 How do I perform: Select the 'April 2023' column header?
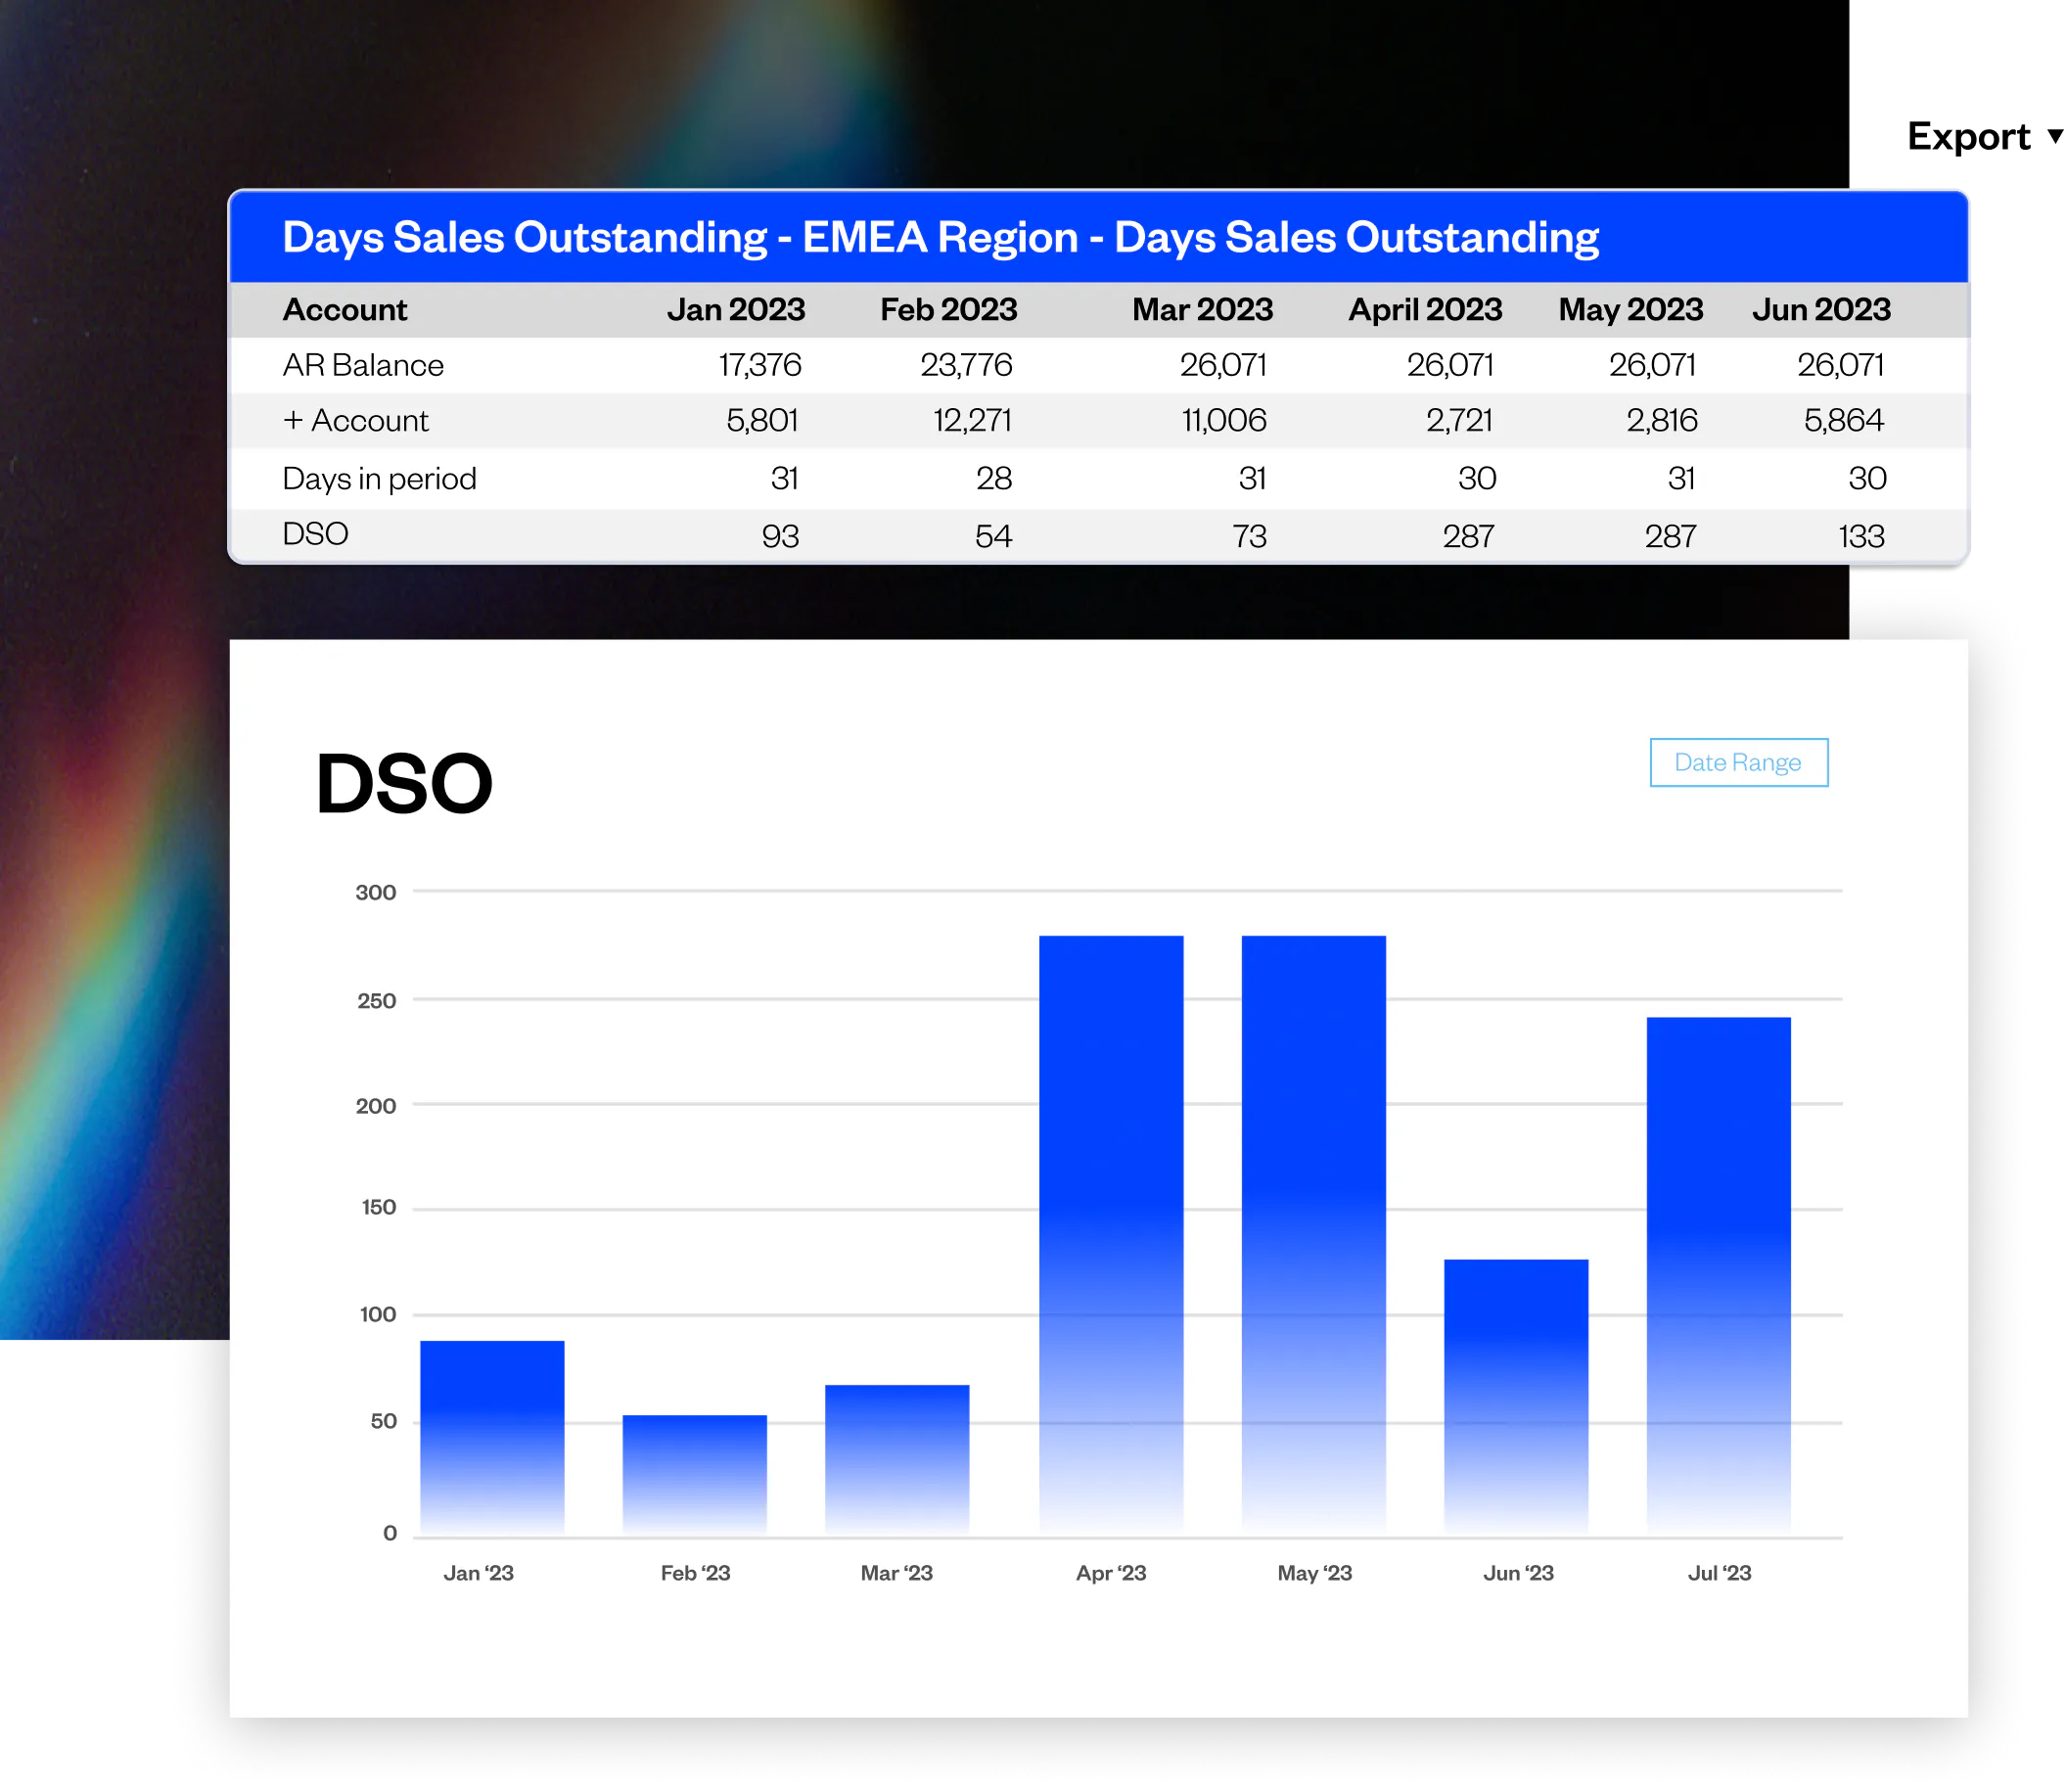click(x=1425, y=310)
